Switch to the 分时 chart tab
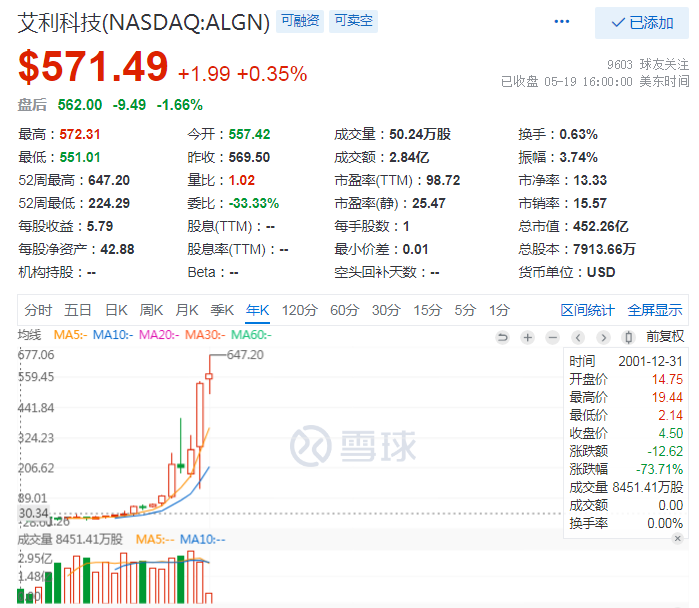699x608 pixels. (38, 310)
